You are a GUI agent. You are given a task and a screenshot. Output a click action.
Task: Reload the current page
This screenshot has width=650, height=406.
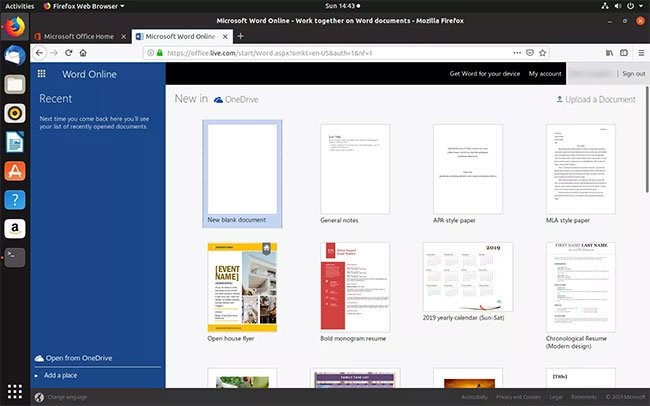(x=69, y=53)
